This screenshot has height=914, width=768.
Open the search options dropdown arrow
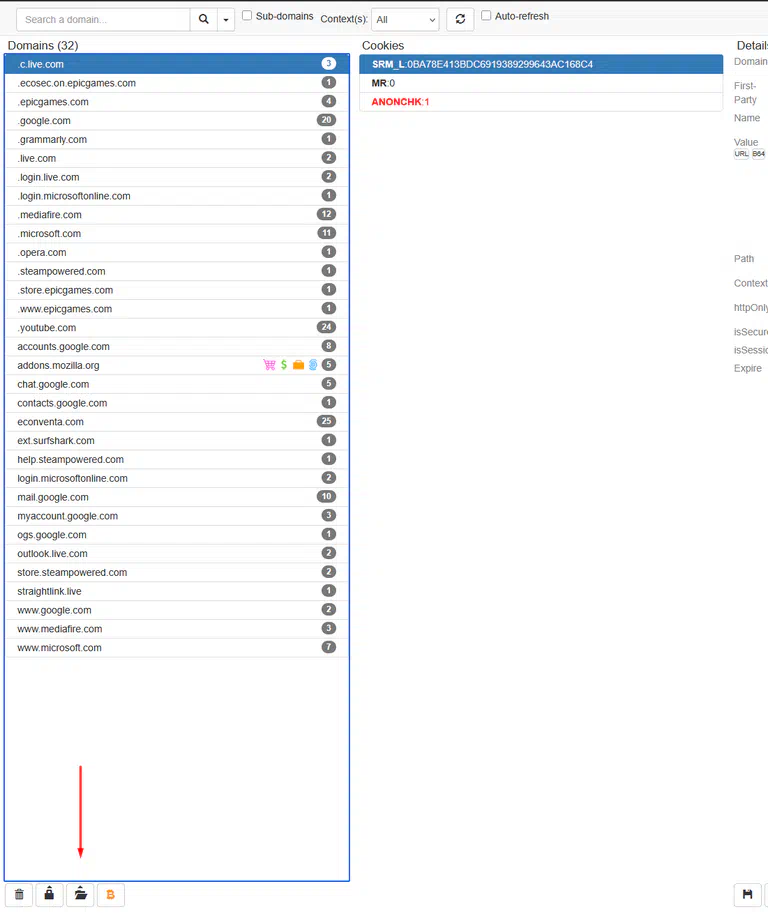click(x=226, y=19)
